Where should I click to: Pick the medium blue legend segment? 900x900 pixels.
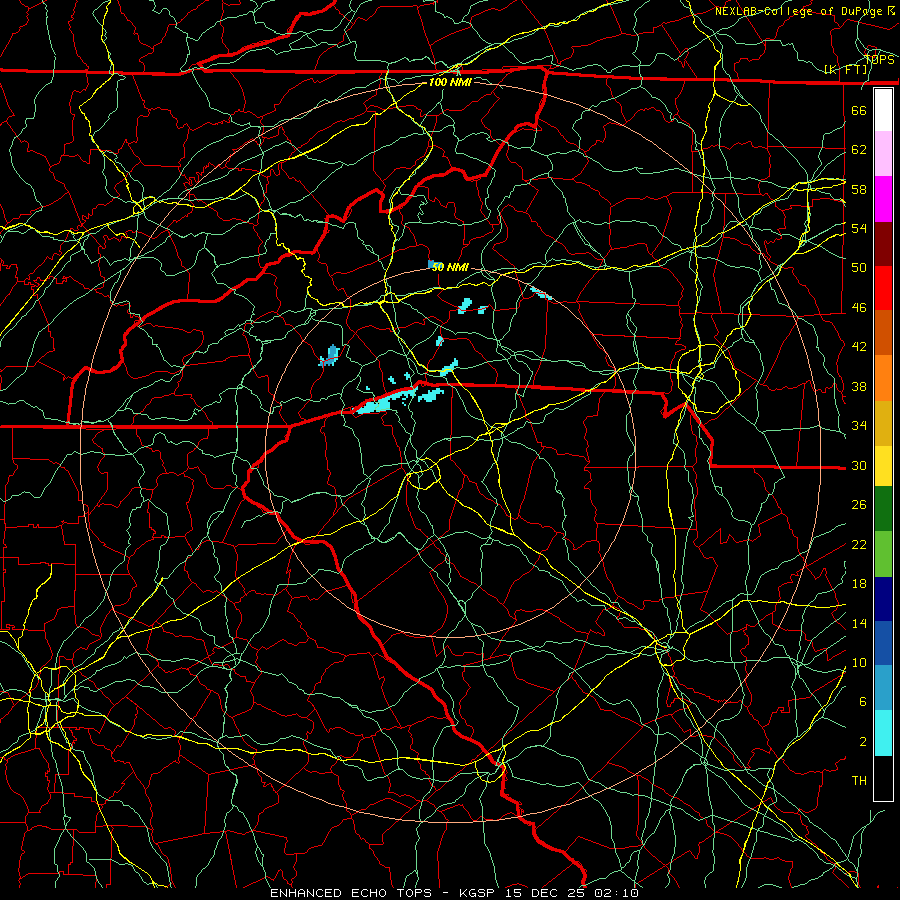tap(883, 643)
